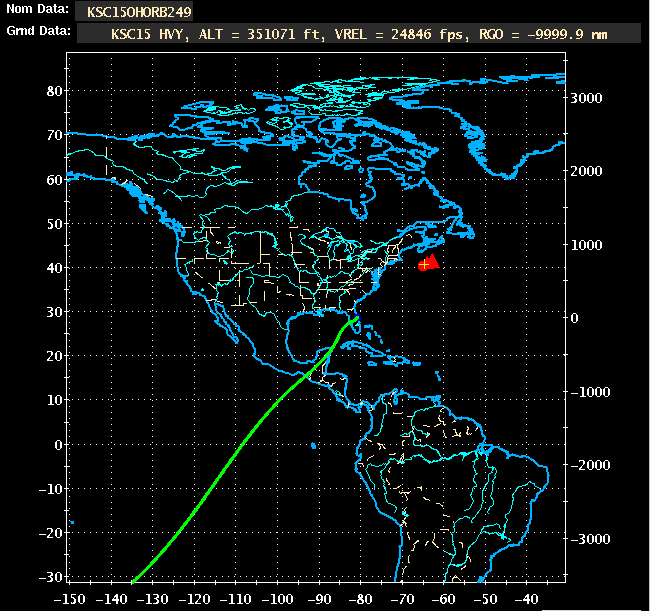
Task: Click the Grnd Data status readout field
Action: pyautogui.click(x=359, y=34)
